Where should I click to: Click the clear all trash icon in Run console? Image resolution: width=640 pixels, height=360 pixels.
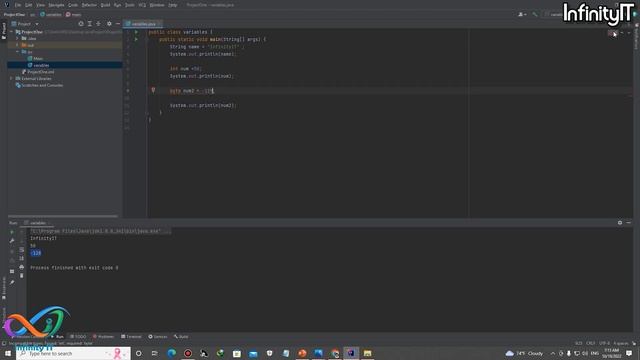point(22,276)
